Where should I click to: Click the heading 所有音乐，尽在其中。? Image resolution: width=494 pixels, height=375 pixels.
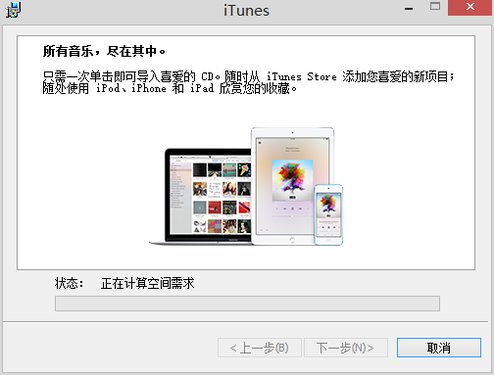[x=104, y=51]
